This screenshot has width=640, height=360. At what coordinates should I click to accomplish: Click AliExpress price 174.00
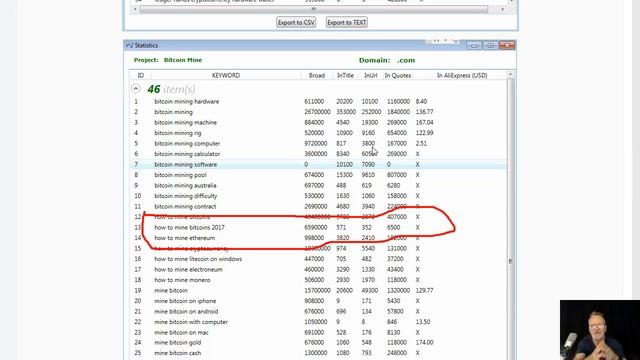click(424, 342)
